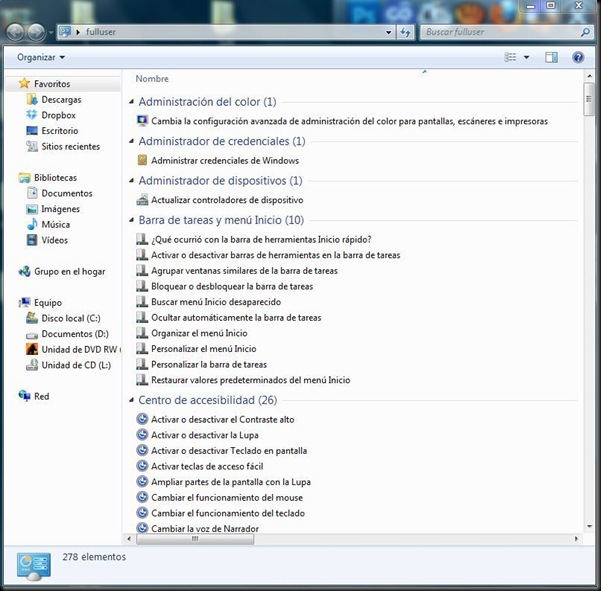Select Cambiar el funcionamiento del teclado
601x591 pixels.
[228, 513]
